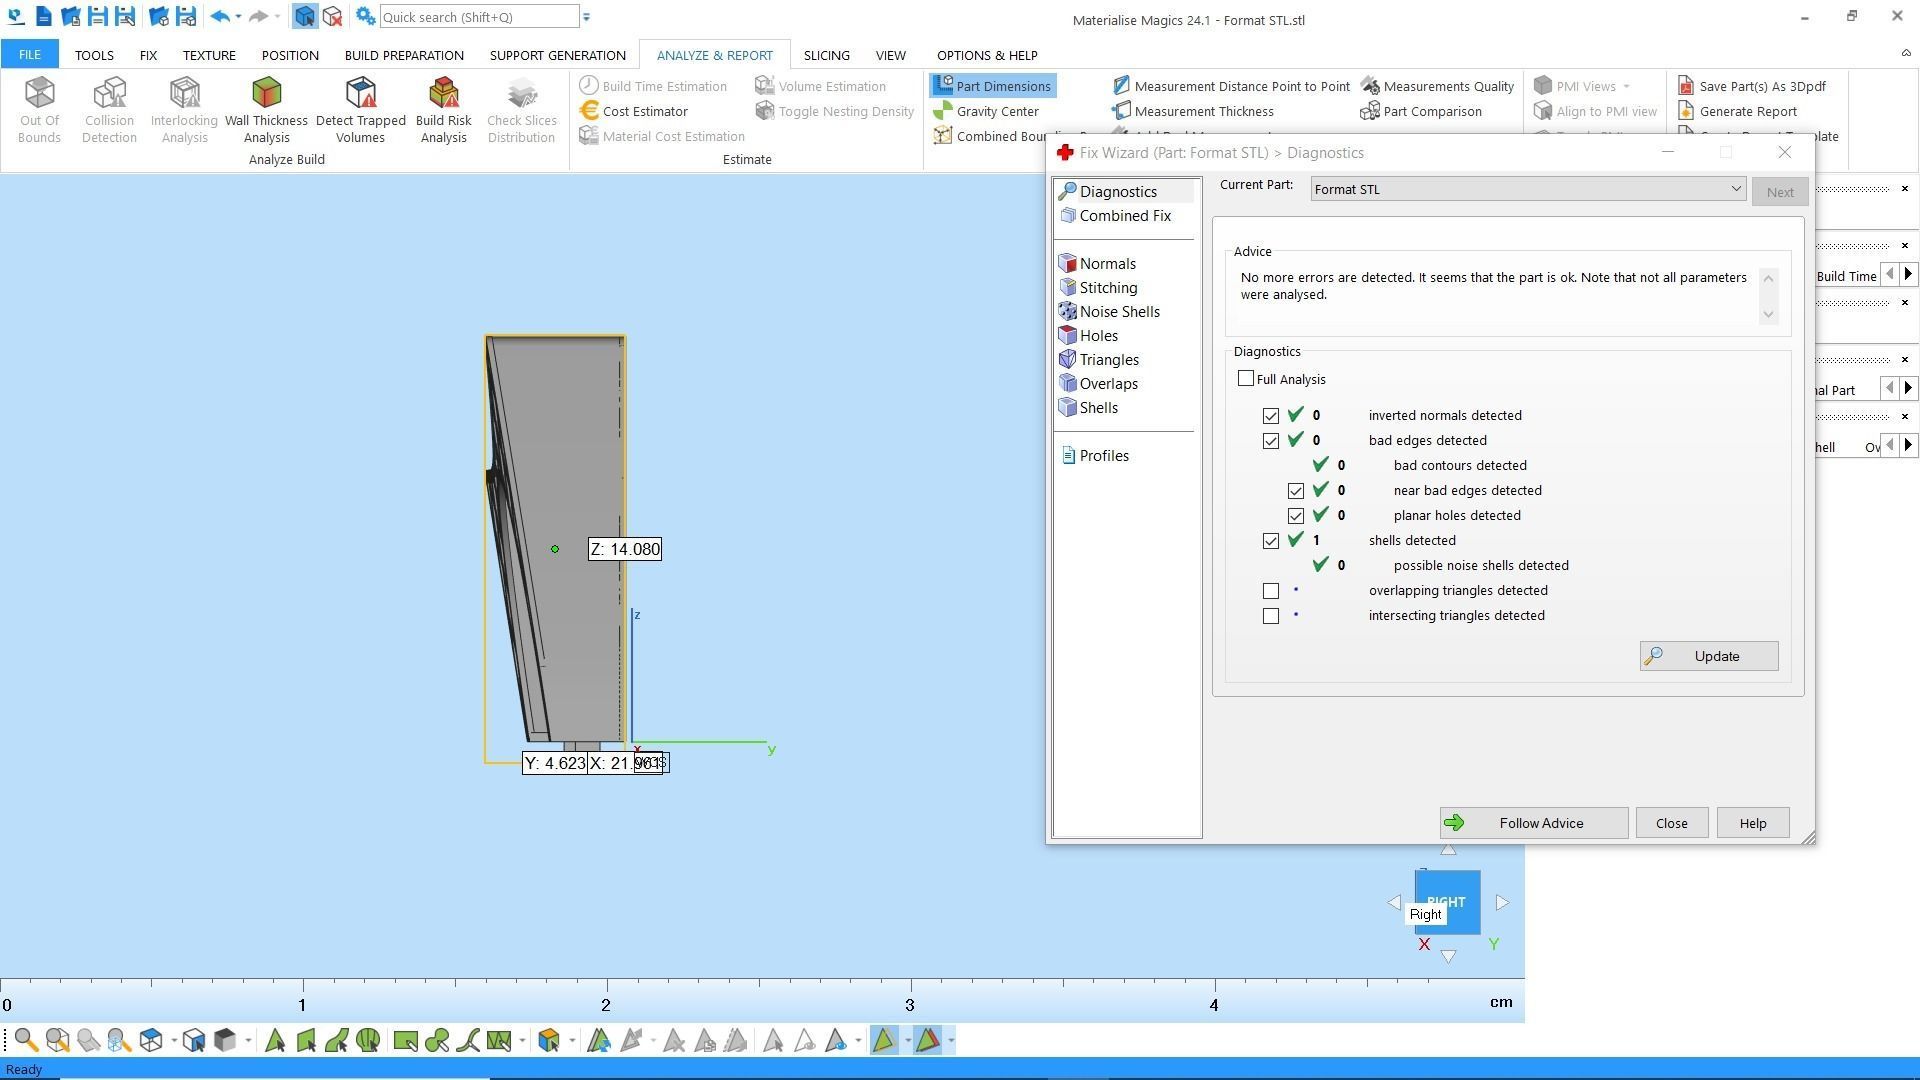Open the SLICING ribbon tab
Viewport: 1920px width, 1080px height.
[x=826, y=55]
